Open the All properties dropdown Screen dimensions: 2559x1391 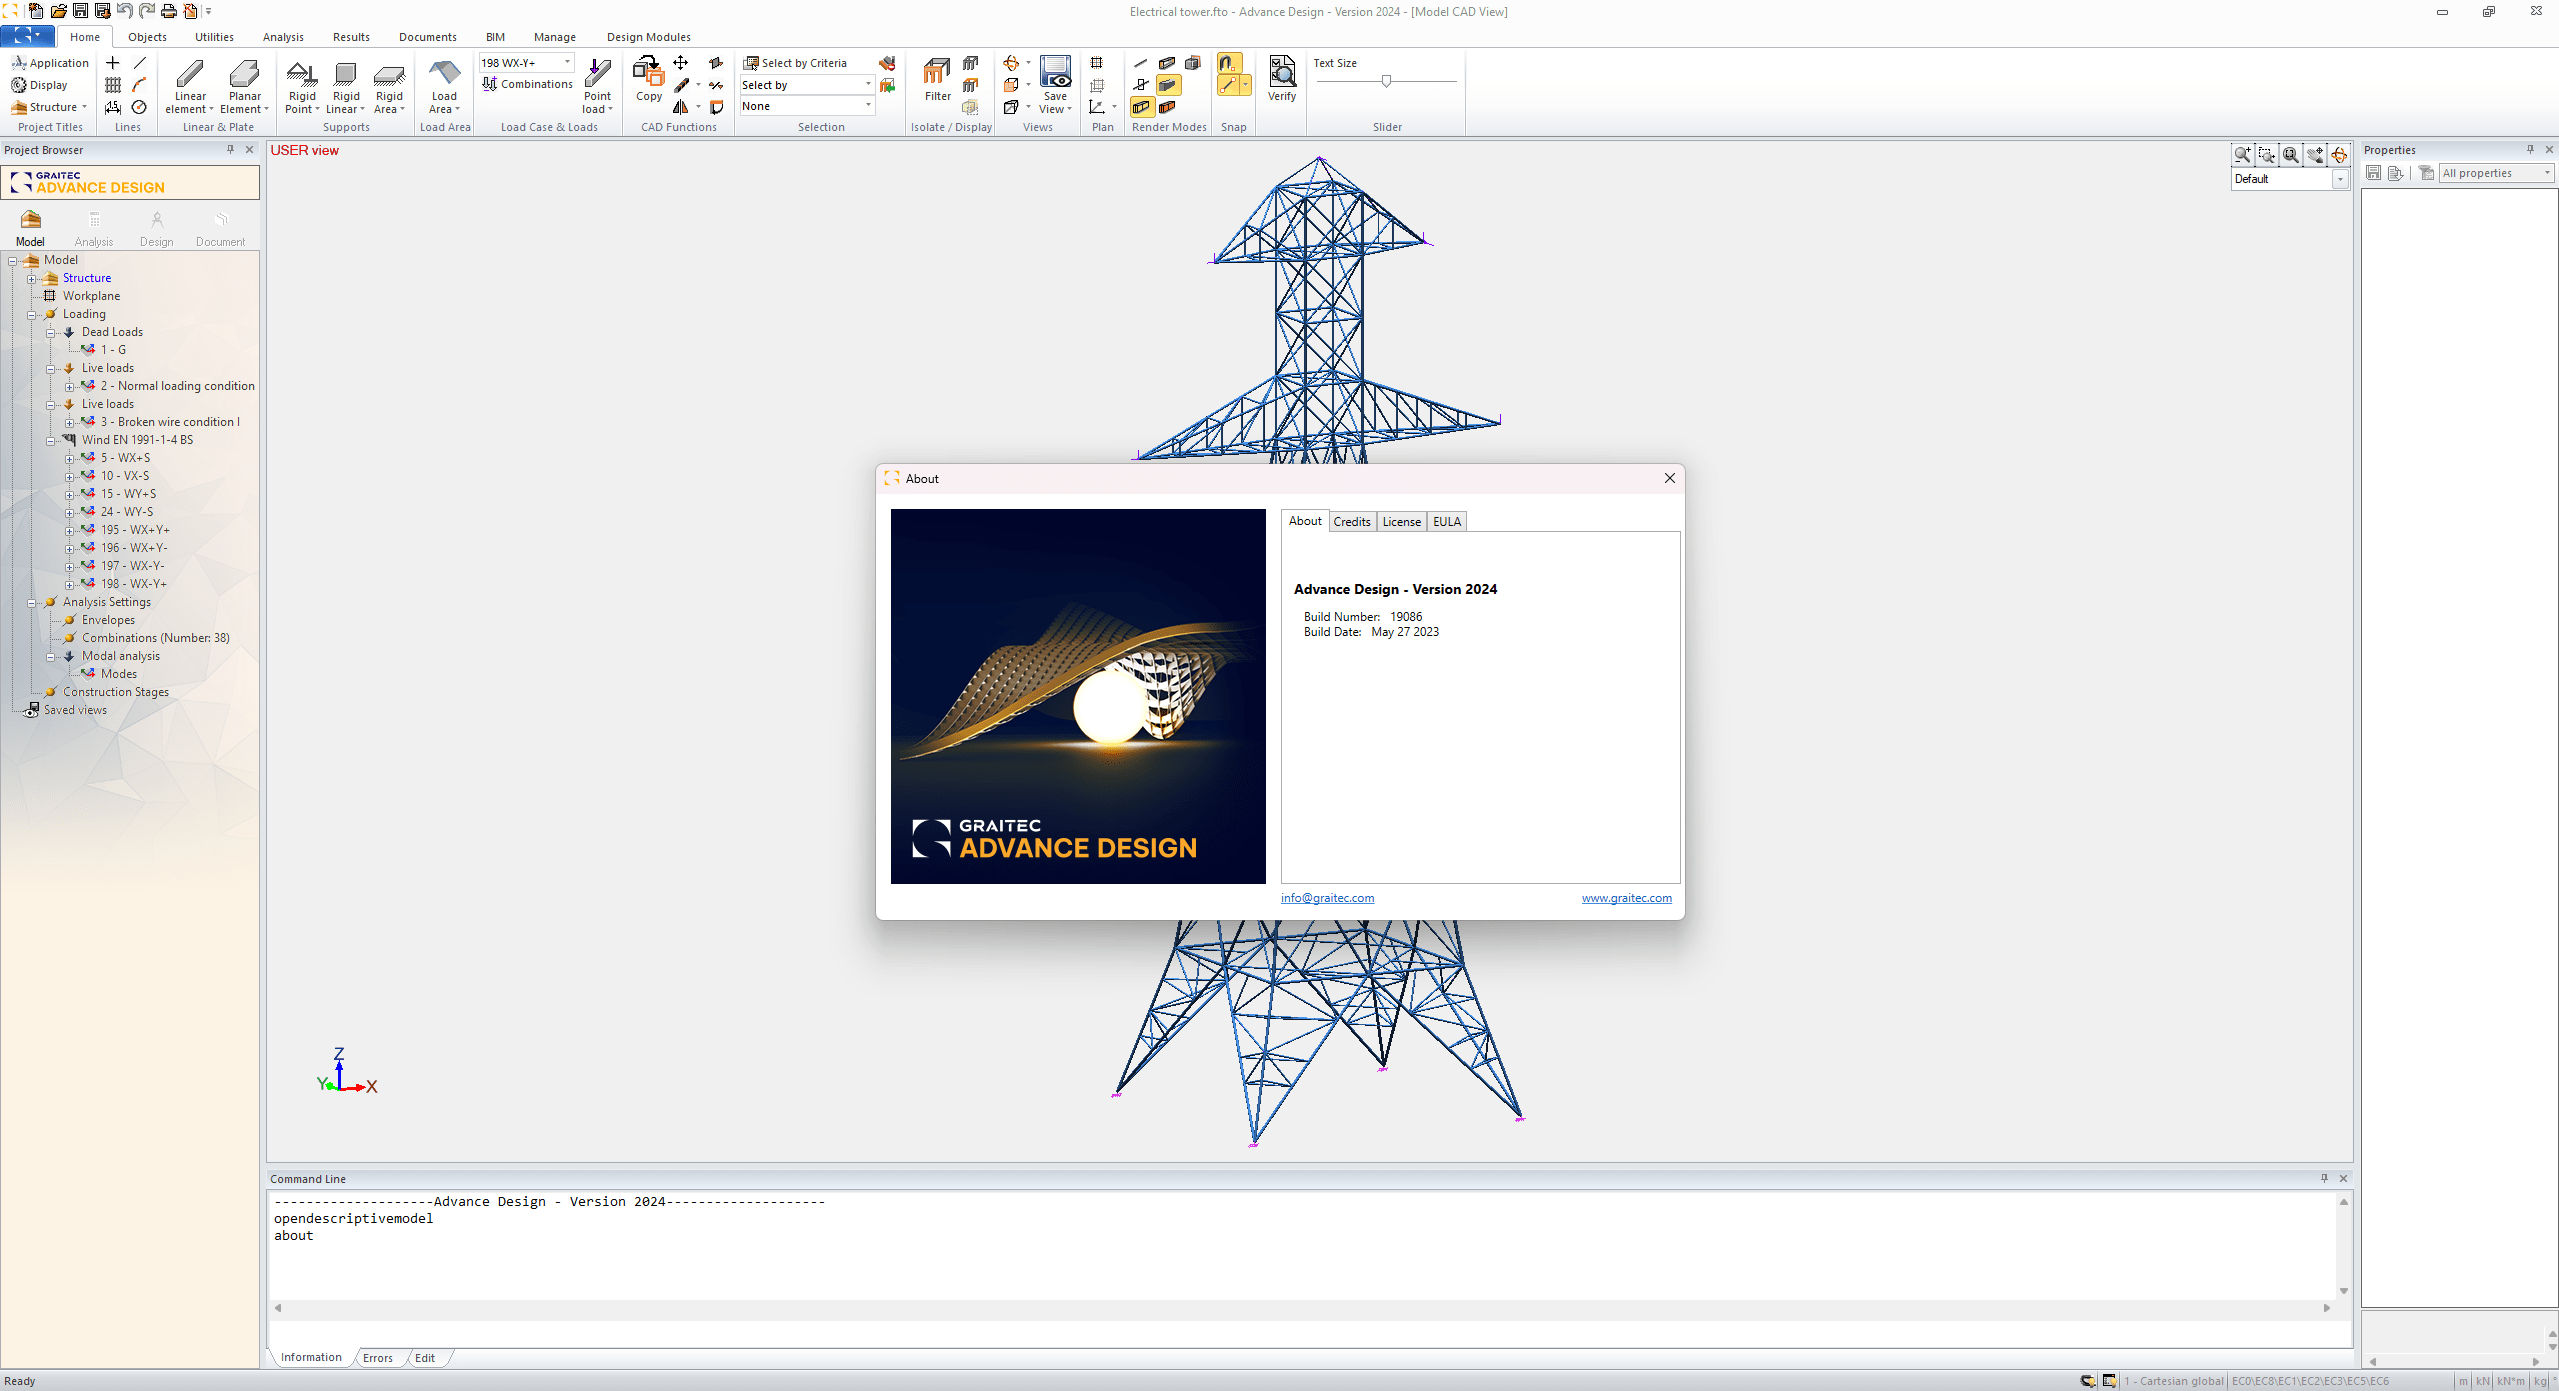click(2496, 173)
